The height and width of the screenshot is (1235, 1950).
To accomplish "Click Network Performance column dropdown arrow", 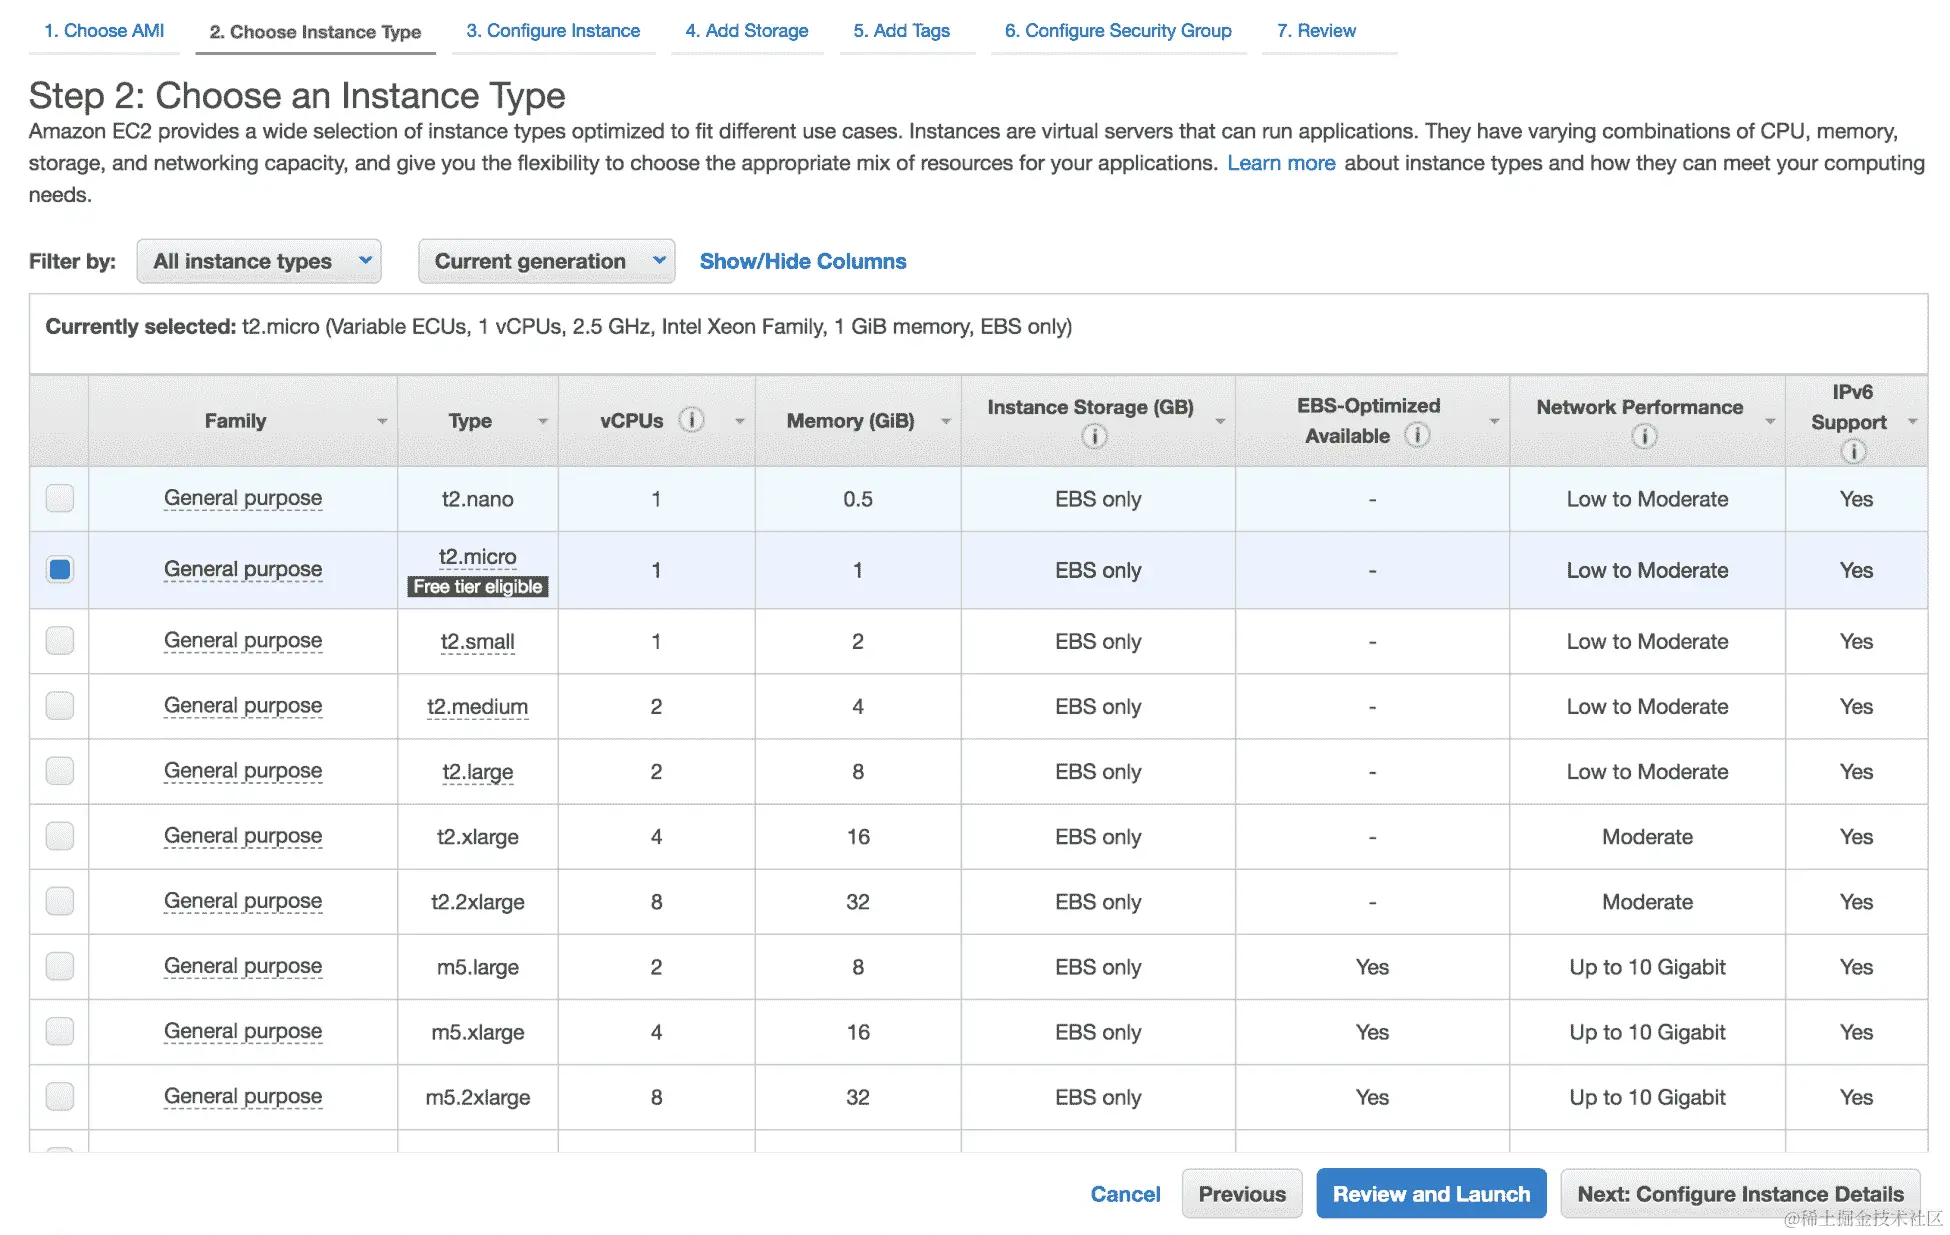I will tap(1770, 422).
